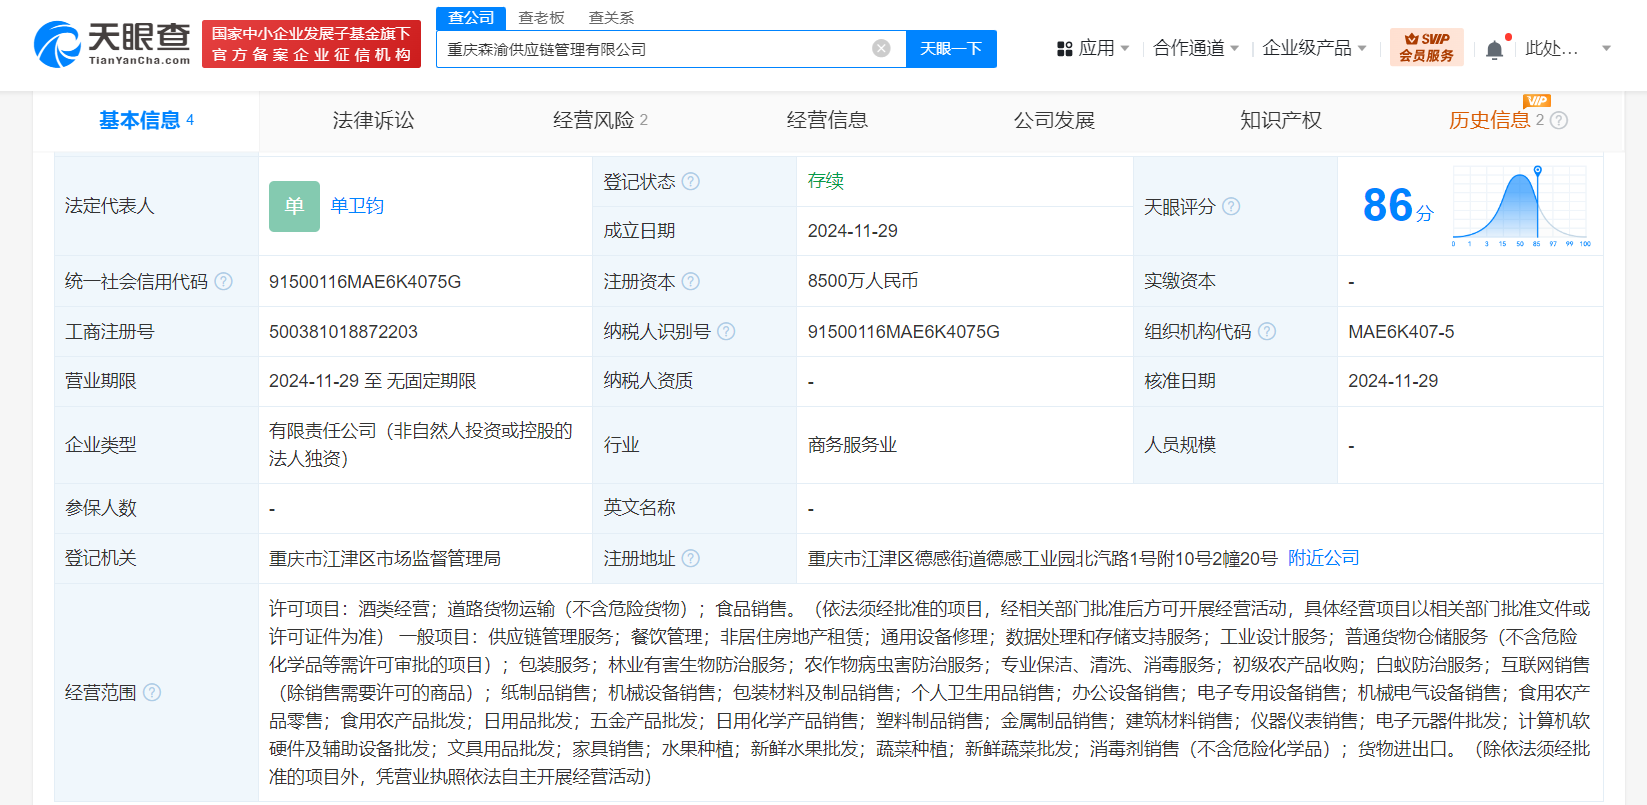The width and height of the screenshot is (1647, 805).
Task: Open legal representative 单卫钧 link
Action: point(357,205)
